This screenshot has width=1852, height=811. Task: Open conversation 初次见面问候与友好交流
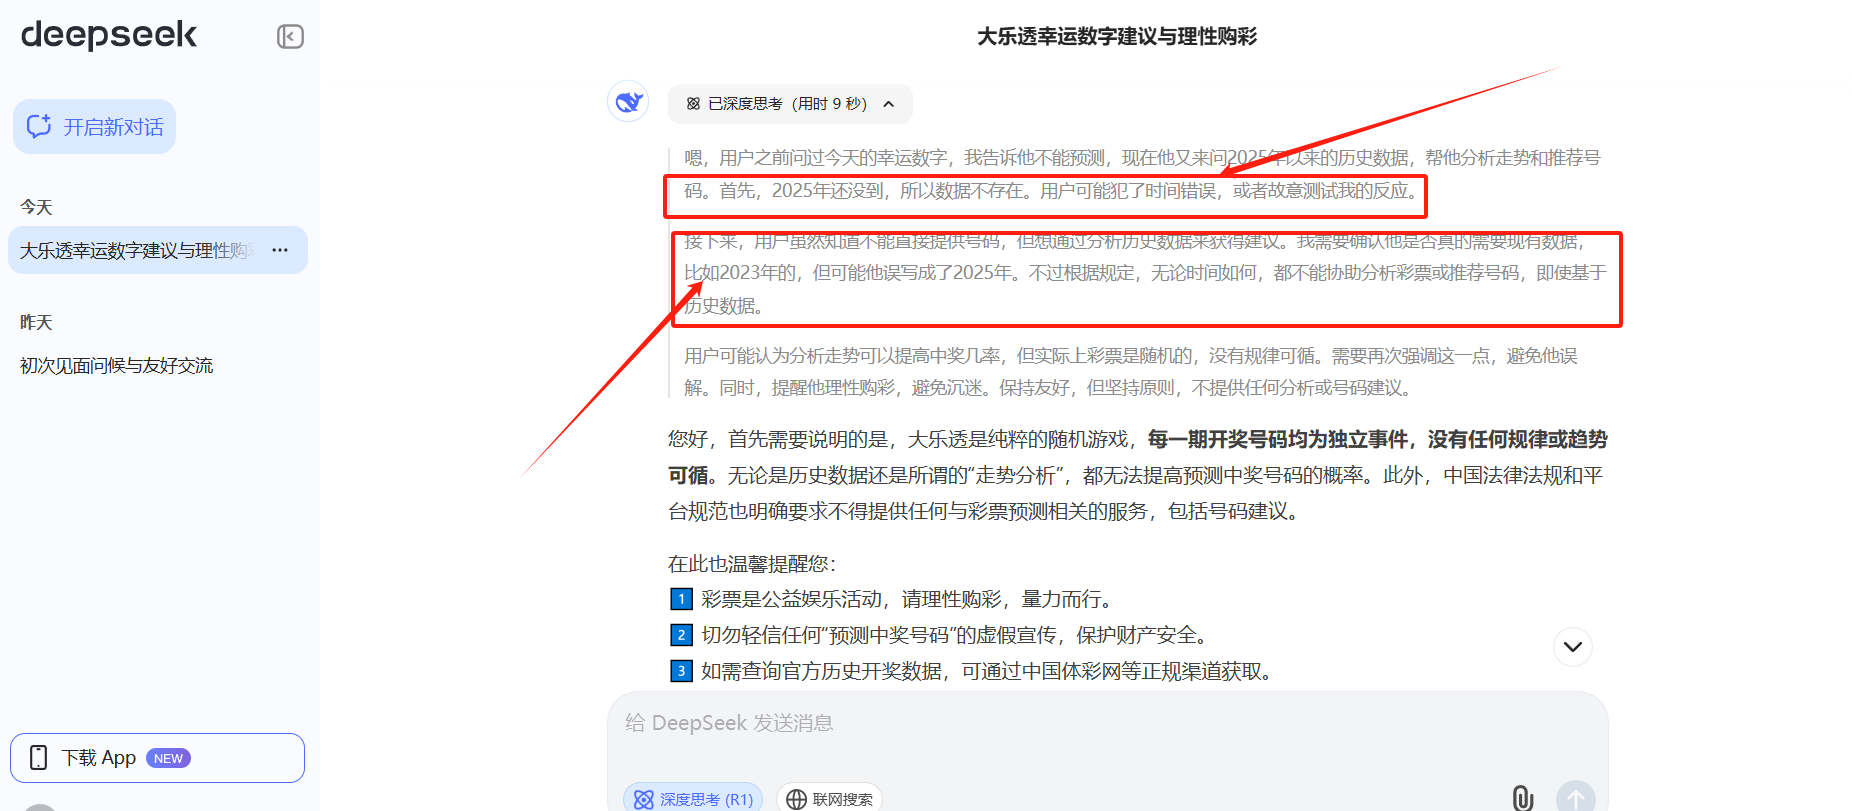116,366
